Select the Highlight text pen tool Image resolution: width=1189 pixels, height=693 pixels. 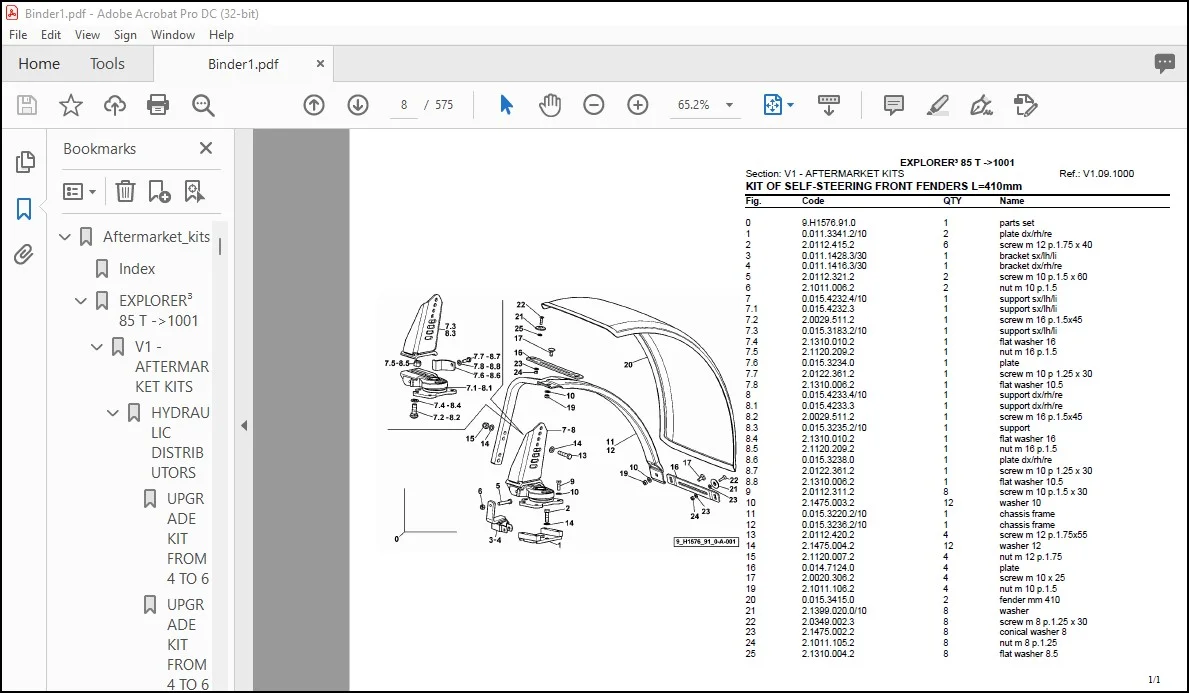click(x=938, y=105)
